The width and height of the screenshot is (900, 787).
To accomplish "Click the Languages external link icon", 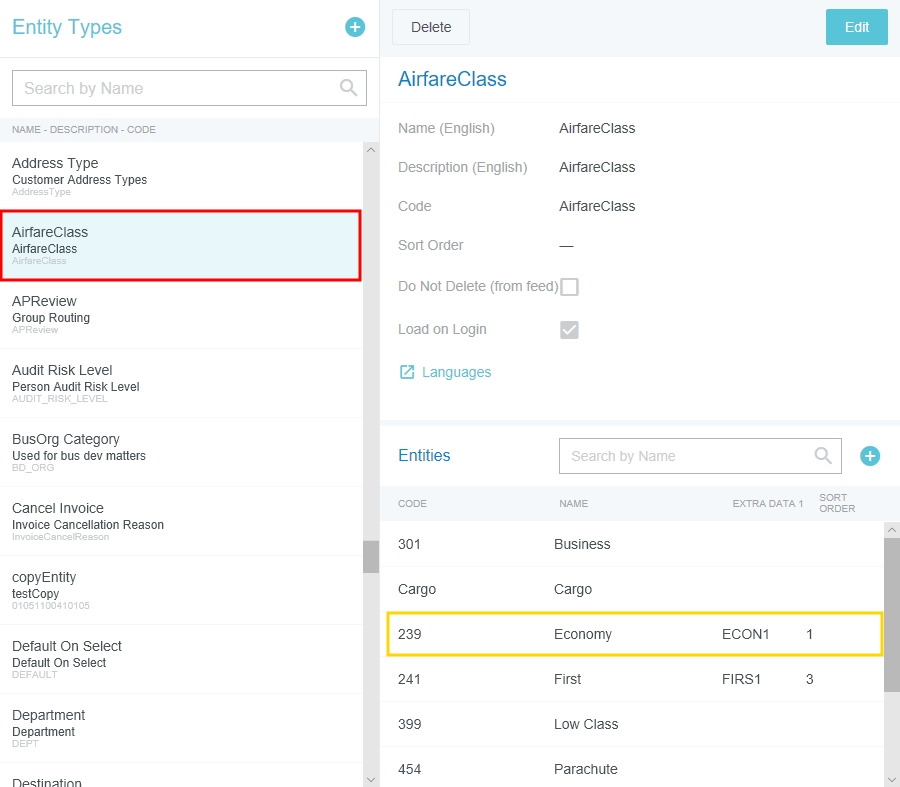I will click(x=407, y=372).
